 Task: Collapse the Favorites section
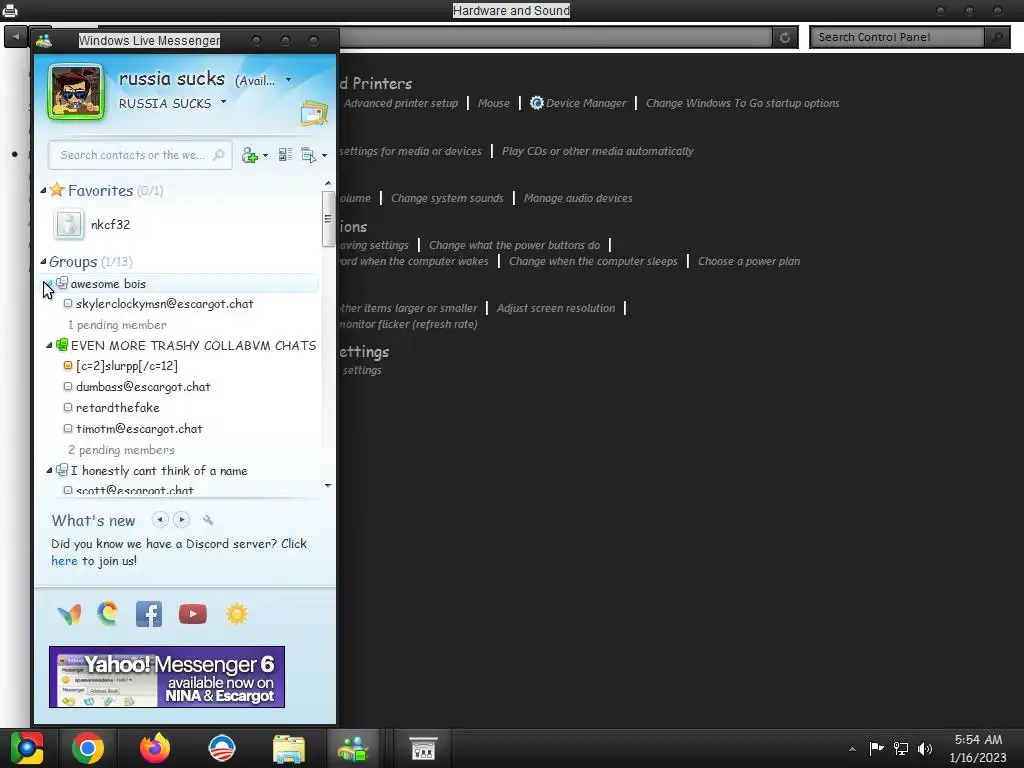[x=43, y=191]
